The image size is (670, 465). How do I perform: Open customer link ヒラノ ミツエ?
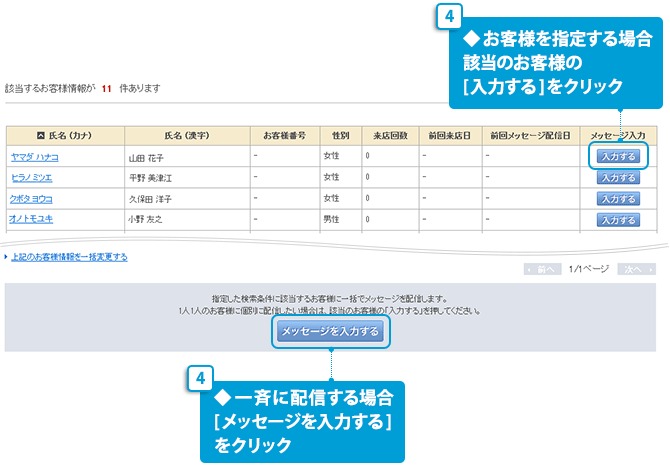[32, 177]
